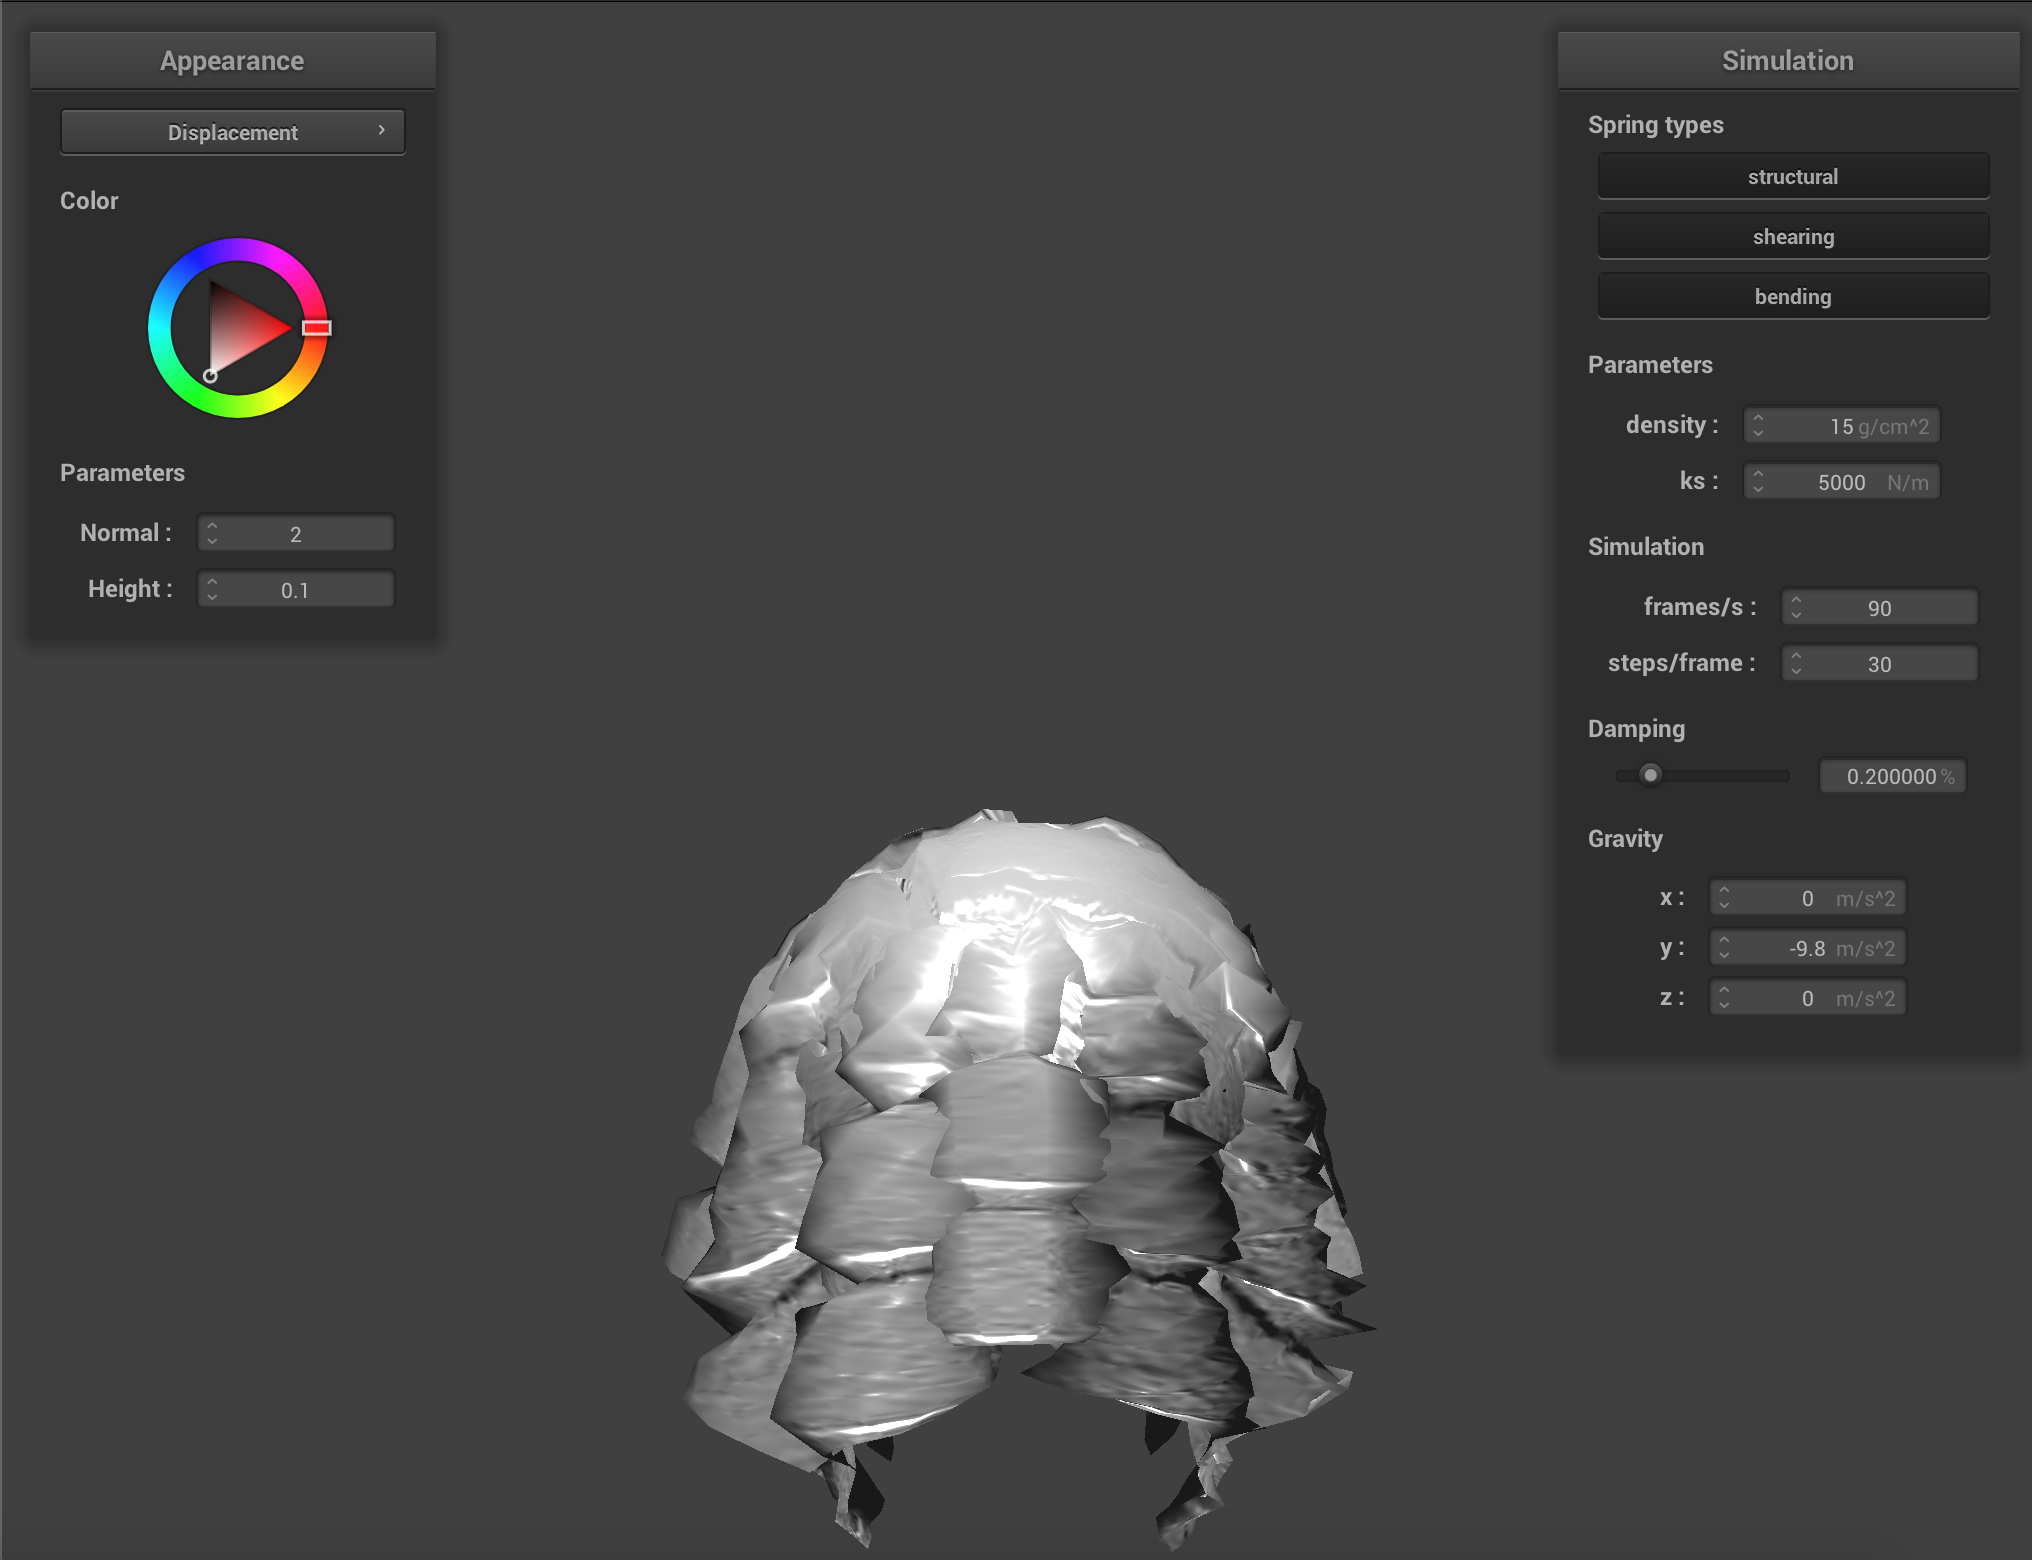2032x1560 pixels.
Task: Toggle the shearing spring type
Action: 1793,237
